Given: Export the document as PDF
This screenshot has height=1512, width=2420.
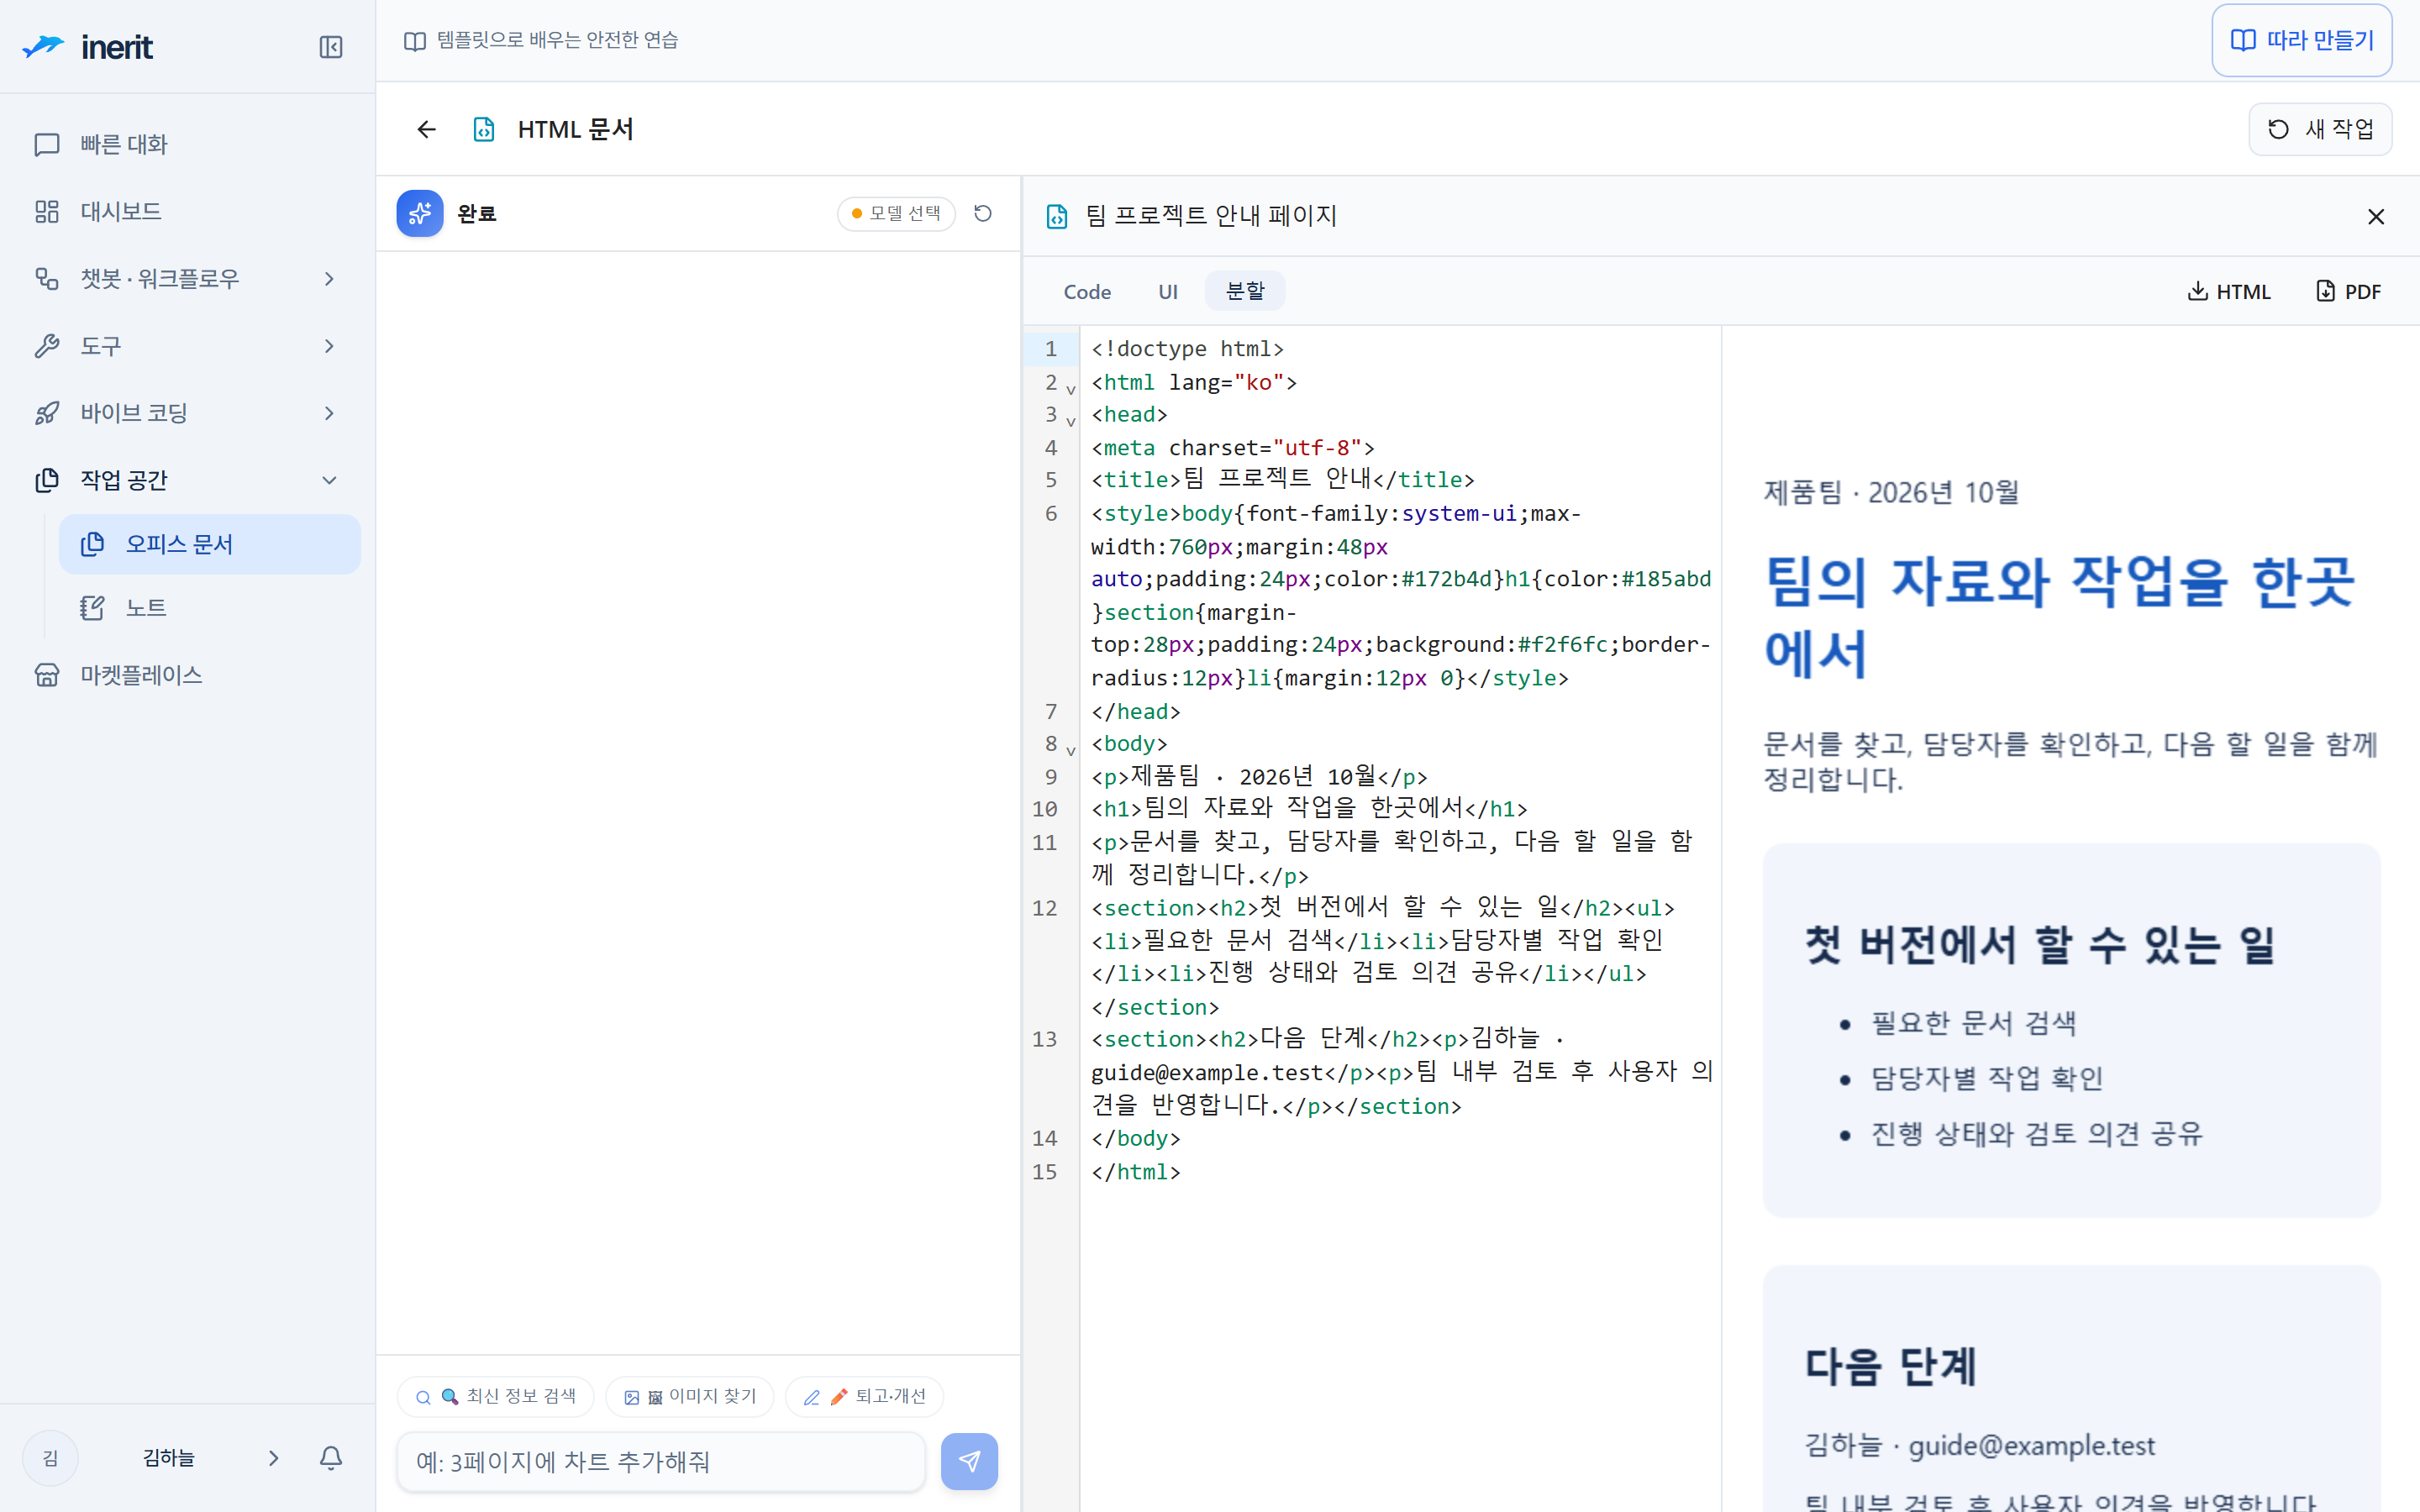Looking at the screenshot, I should (x=2348, y=291).
